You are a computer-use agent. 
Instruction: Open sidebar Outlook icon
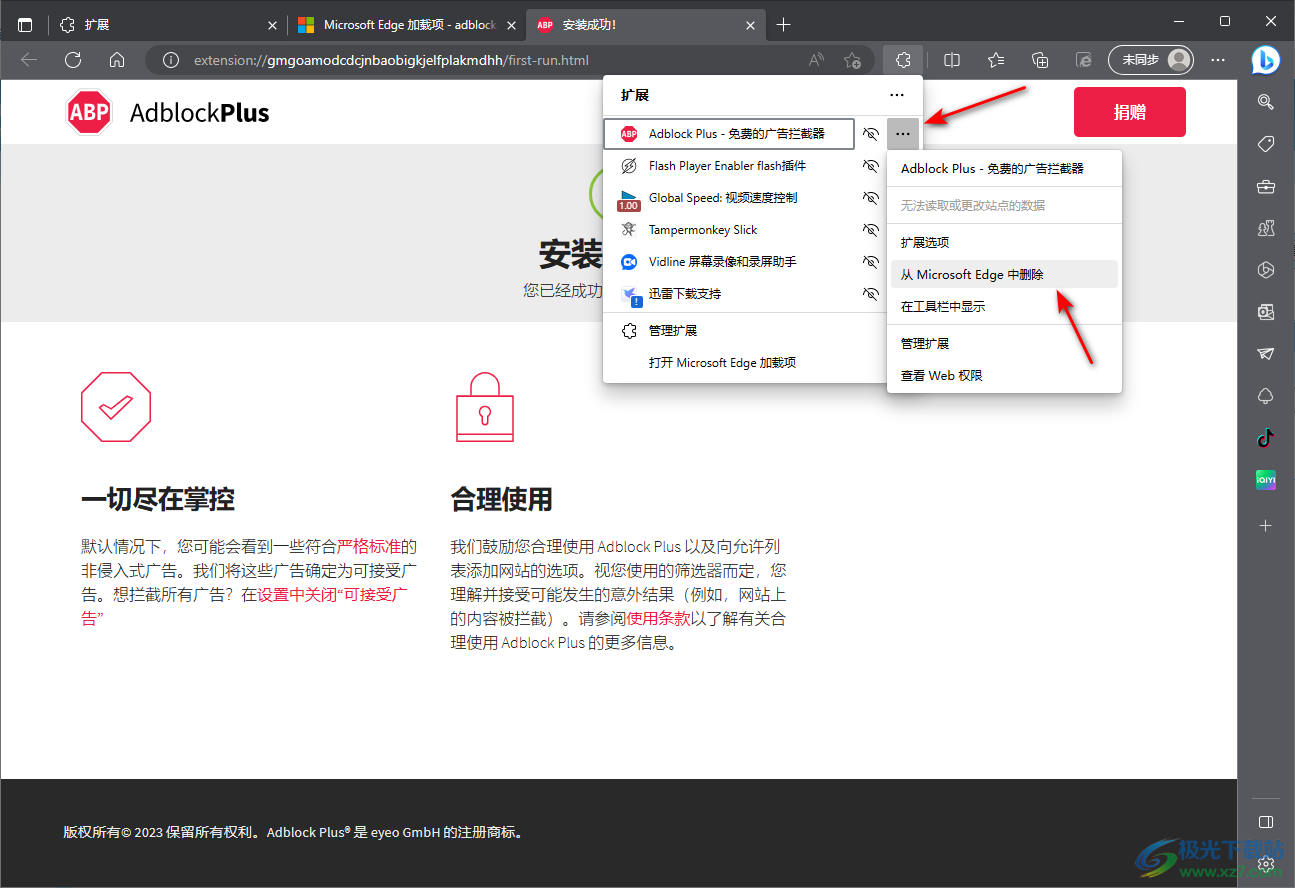click(1266, 312)
